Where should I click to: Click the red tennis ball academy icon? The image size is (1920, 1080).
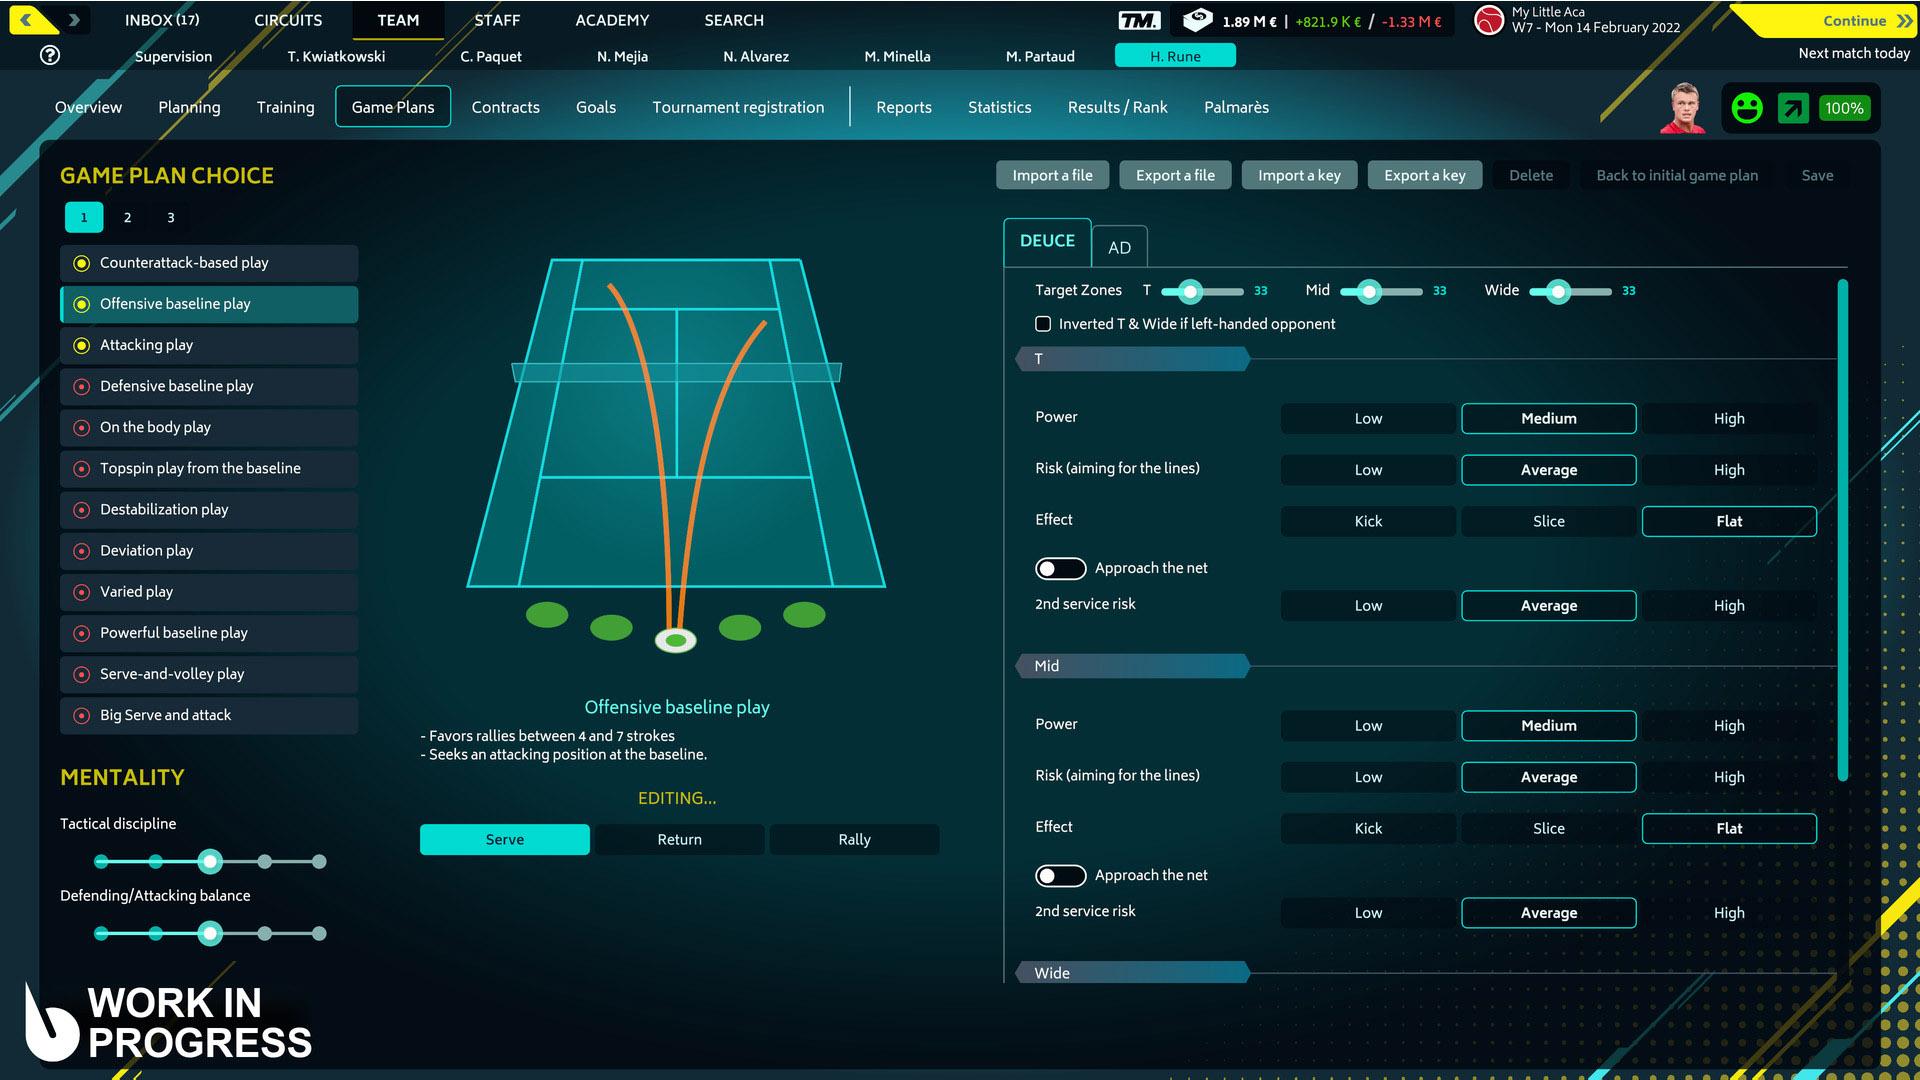pos(1489,20)
